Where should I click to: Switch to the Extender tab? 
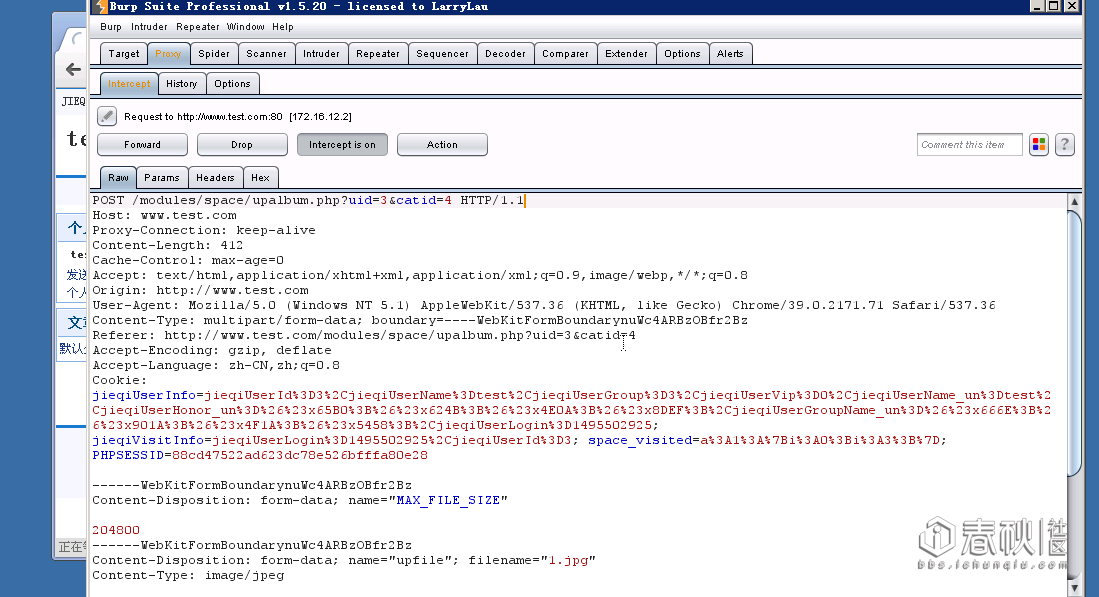coord(627,53)
